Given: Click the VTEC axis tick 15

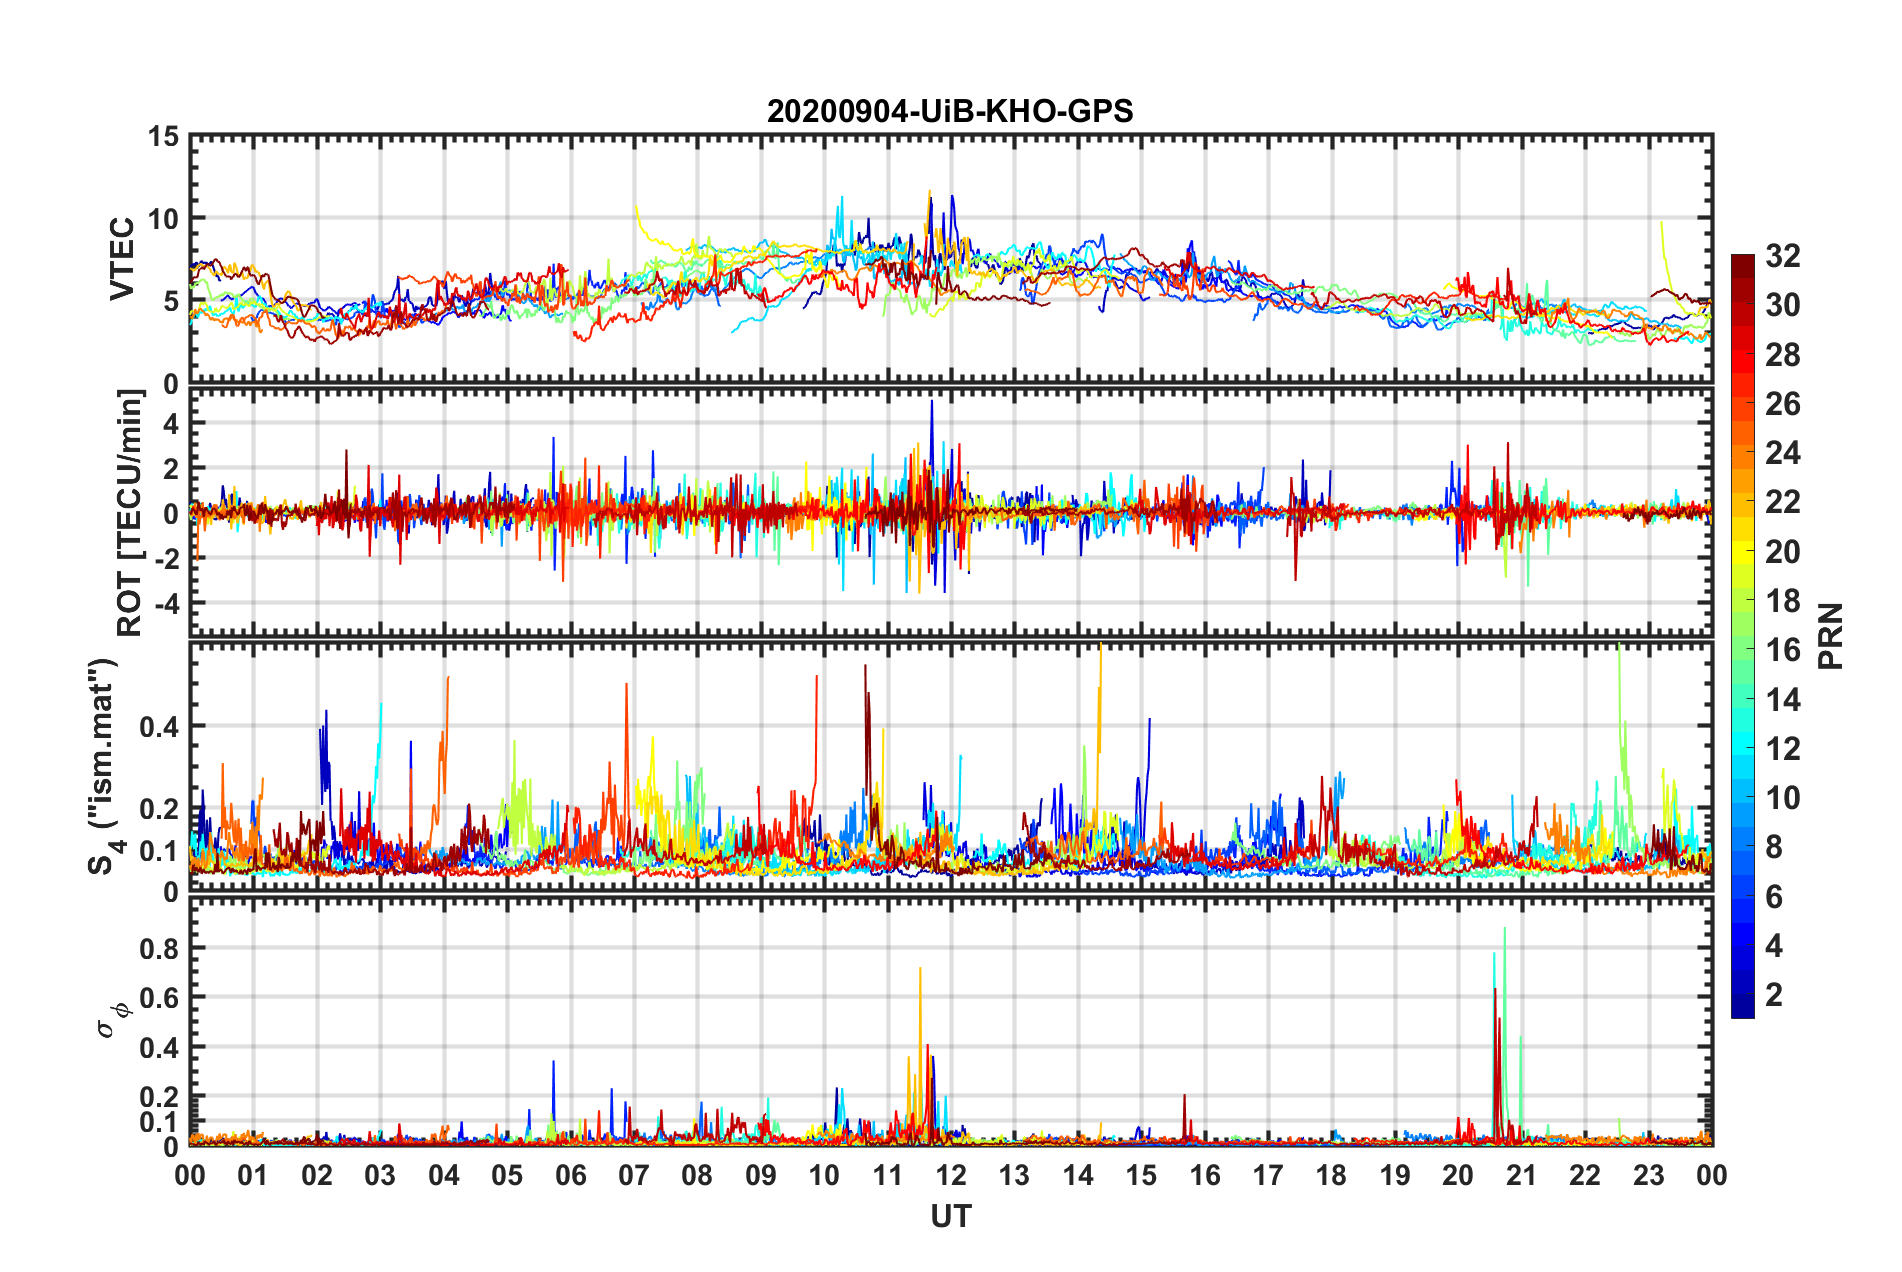Looking at the screenshot, I should pos(164,136).
